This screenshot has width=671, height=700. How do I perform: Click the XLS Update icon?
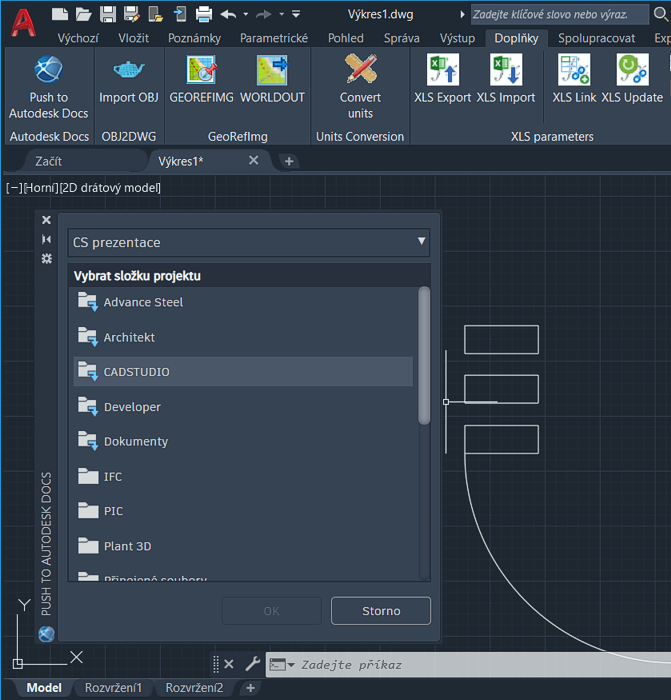633,70
